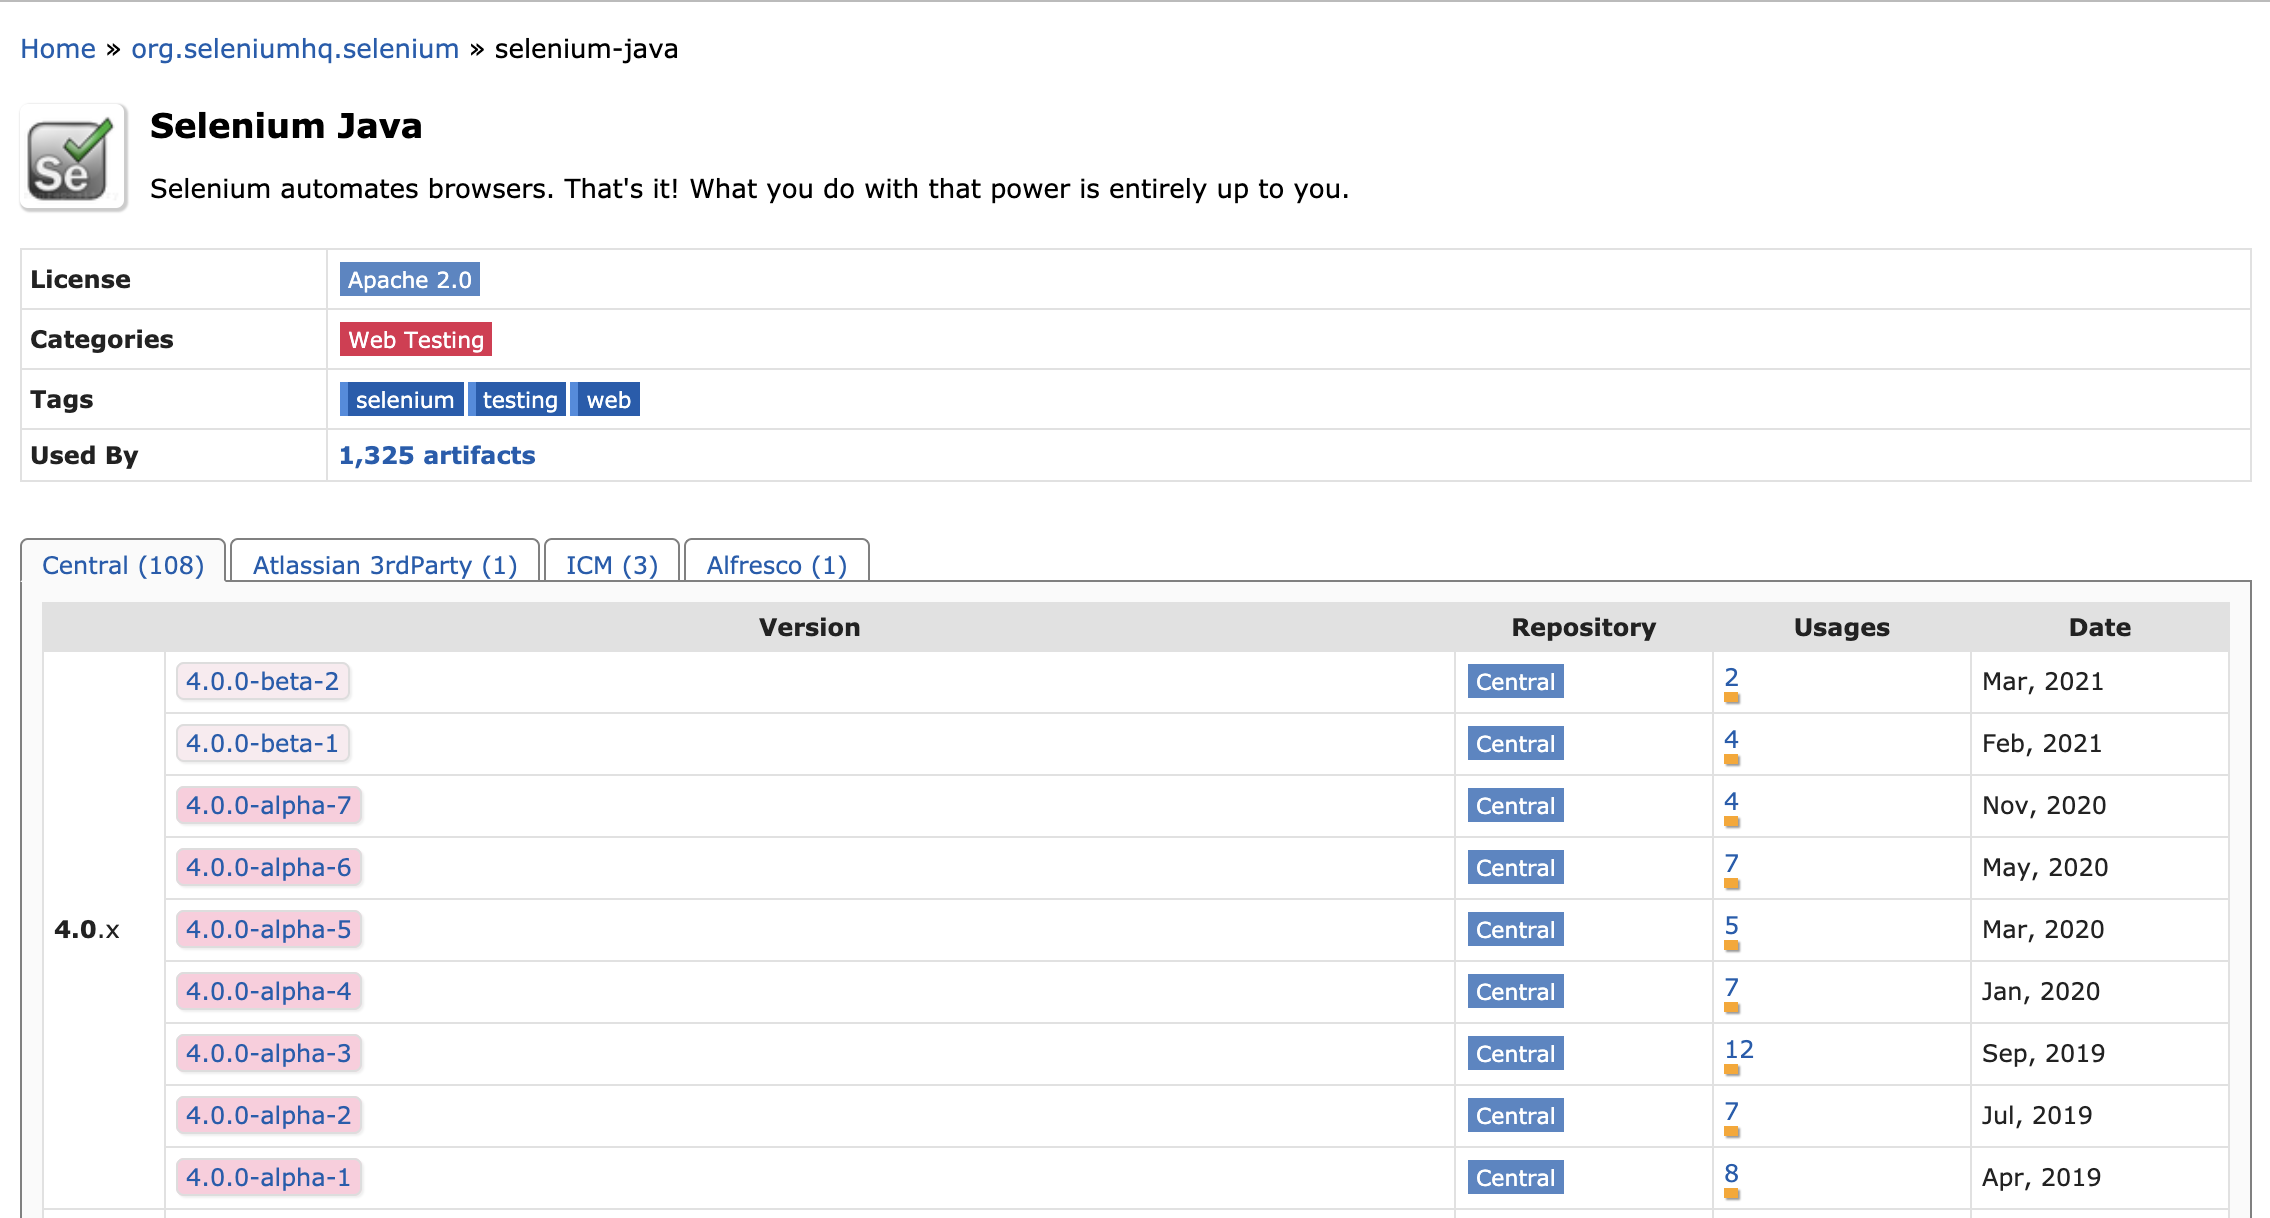Click the testing tag badge
This screenshot has width=2270, height=1218.
coord(519,400)
